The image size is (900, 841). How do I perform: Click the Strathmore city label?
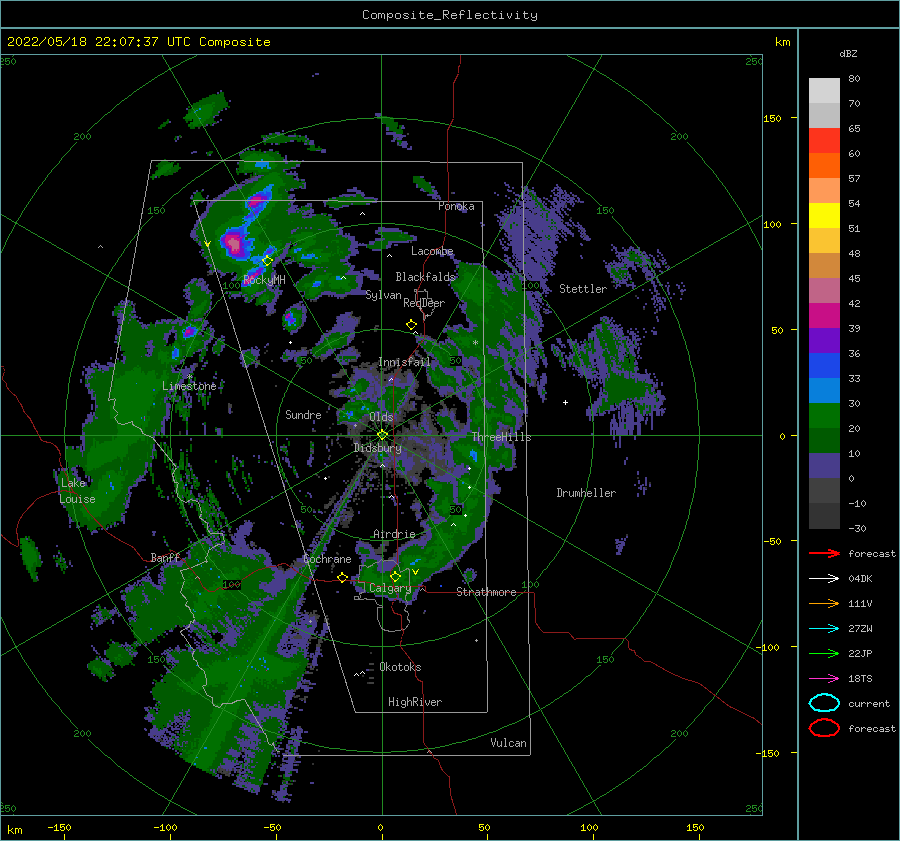tap(486, 592)
